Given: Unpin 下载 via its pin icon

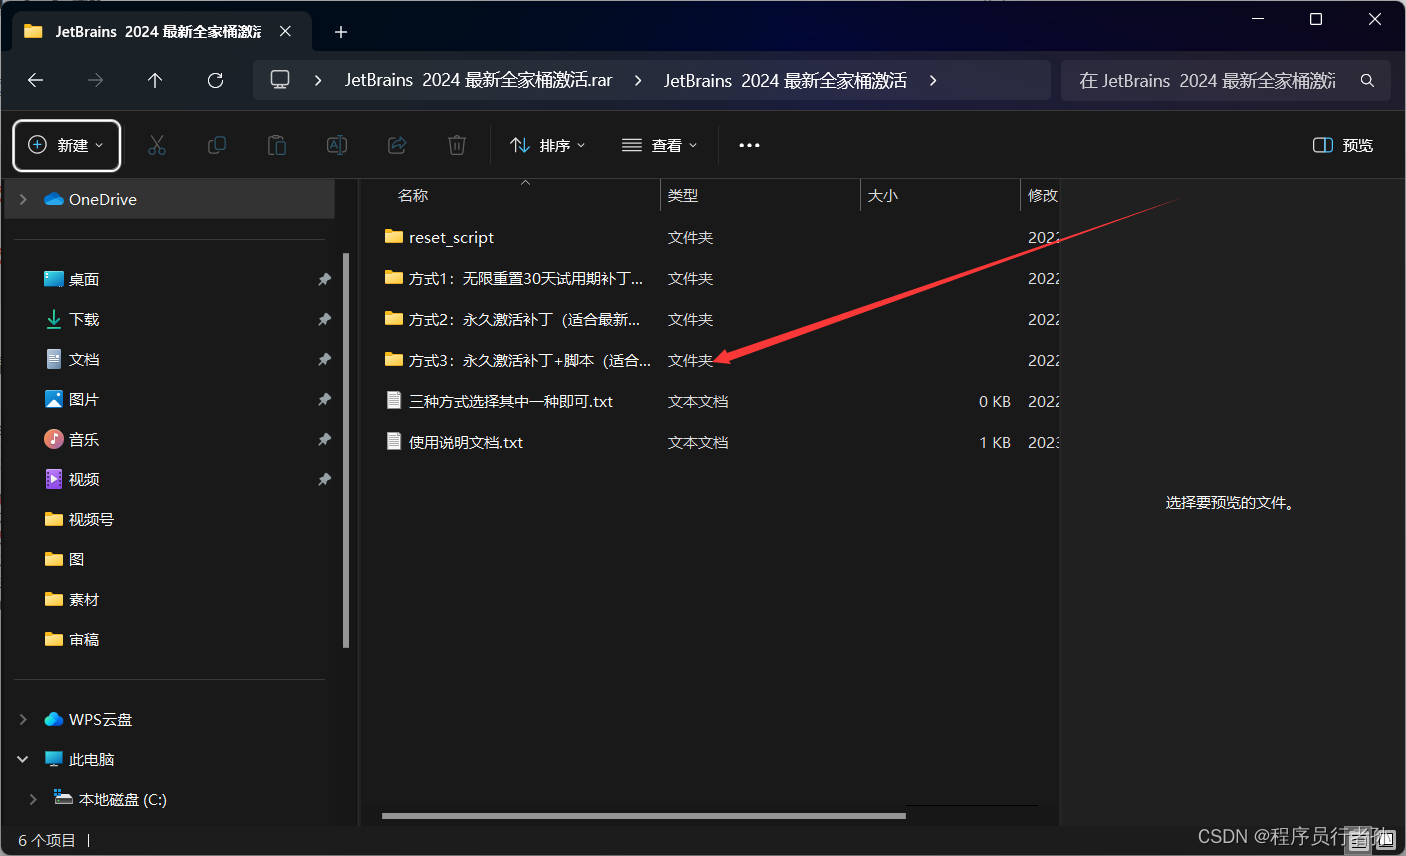Looking at the screenshot, I should click(324, 319).
